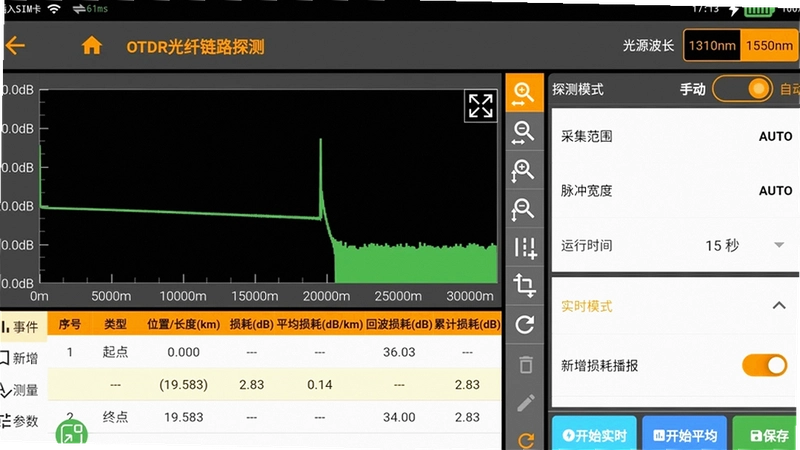The height and width of the screenshot is (450, 800).
Task: Switch to the 事件 tab
Action: tap(20, 327)
